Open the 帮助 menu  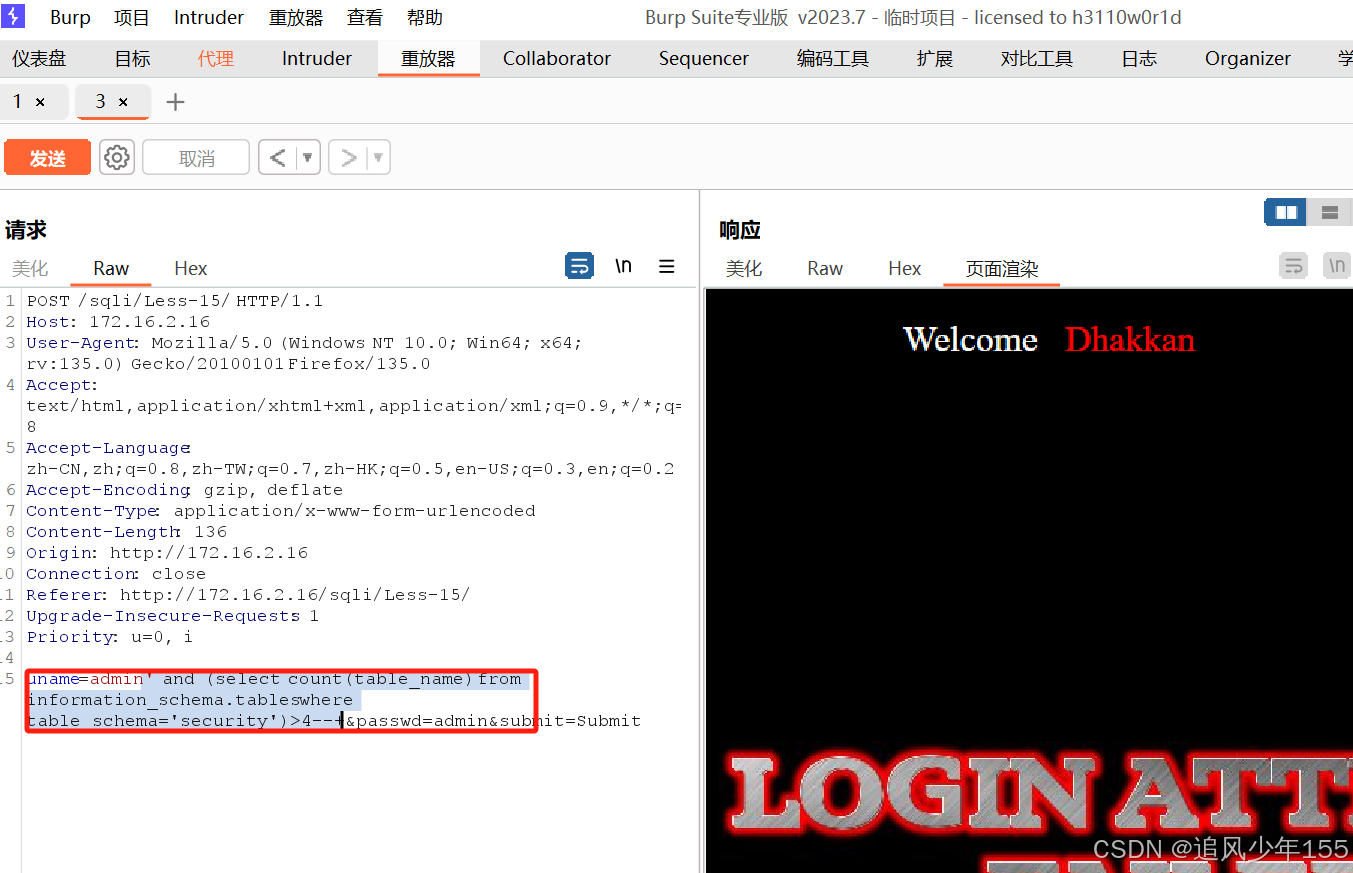pos(425,17)
